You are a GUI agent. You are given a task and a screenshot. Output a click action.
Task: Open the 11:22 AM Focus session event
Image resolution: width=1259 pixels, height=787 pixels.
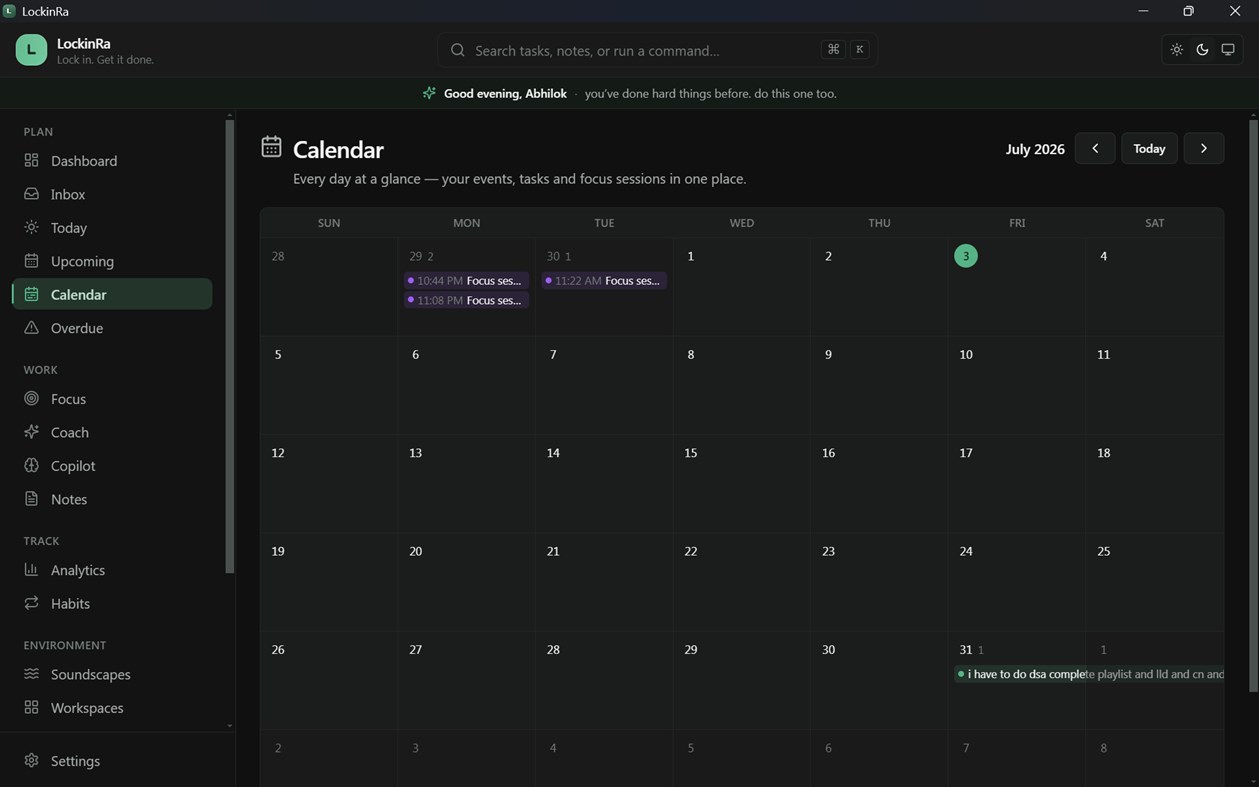(x=604, y=281)
